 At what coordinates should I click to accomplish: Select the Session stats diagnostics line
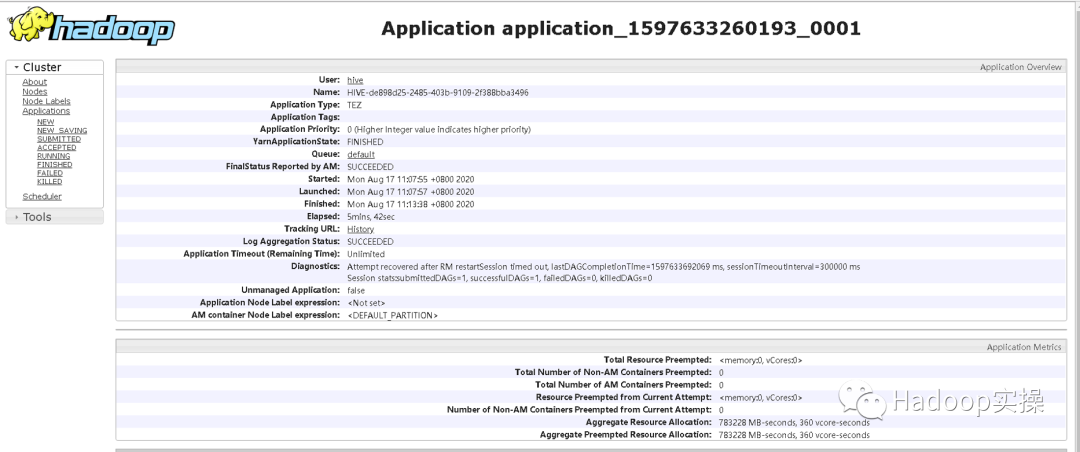coord(499,278)
